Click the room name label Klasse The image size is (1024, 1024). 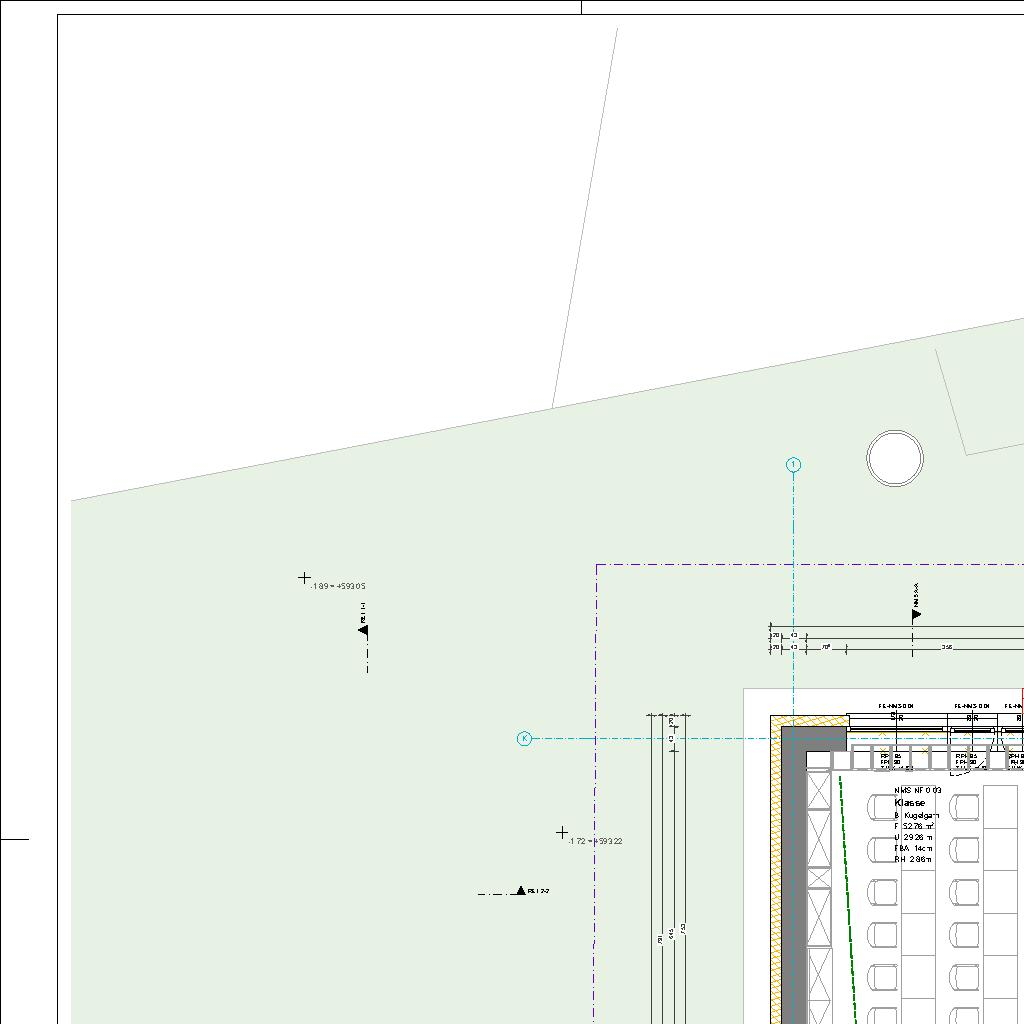pos(910,803)
